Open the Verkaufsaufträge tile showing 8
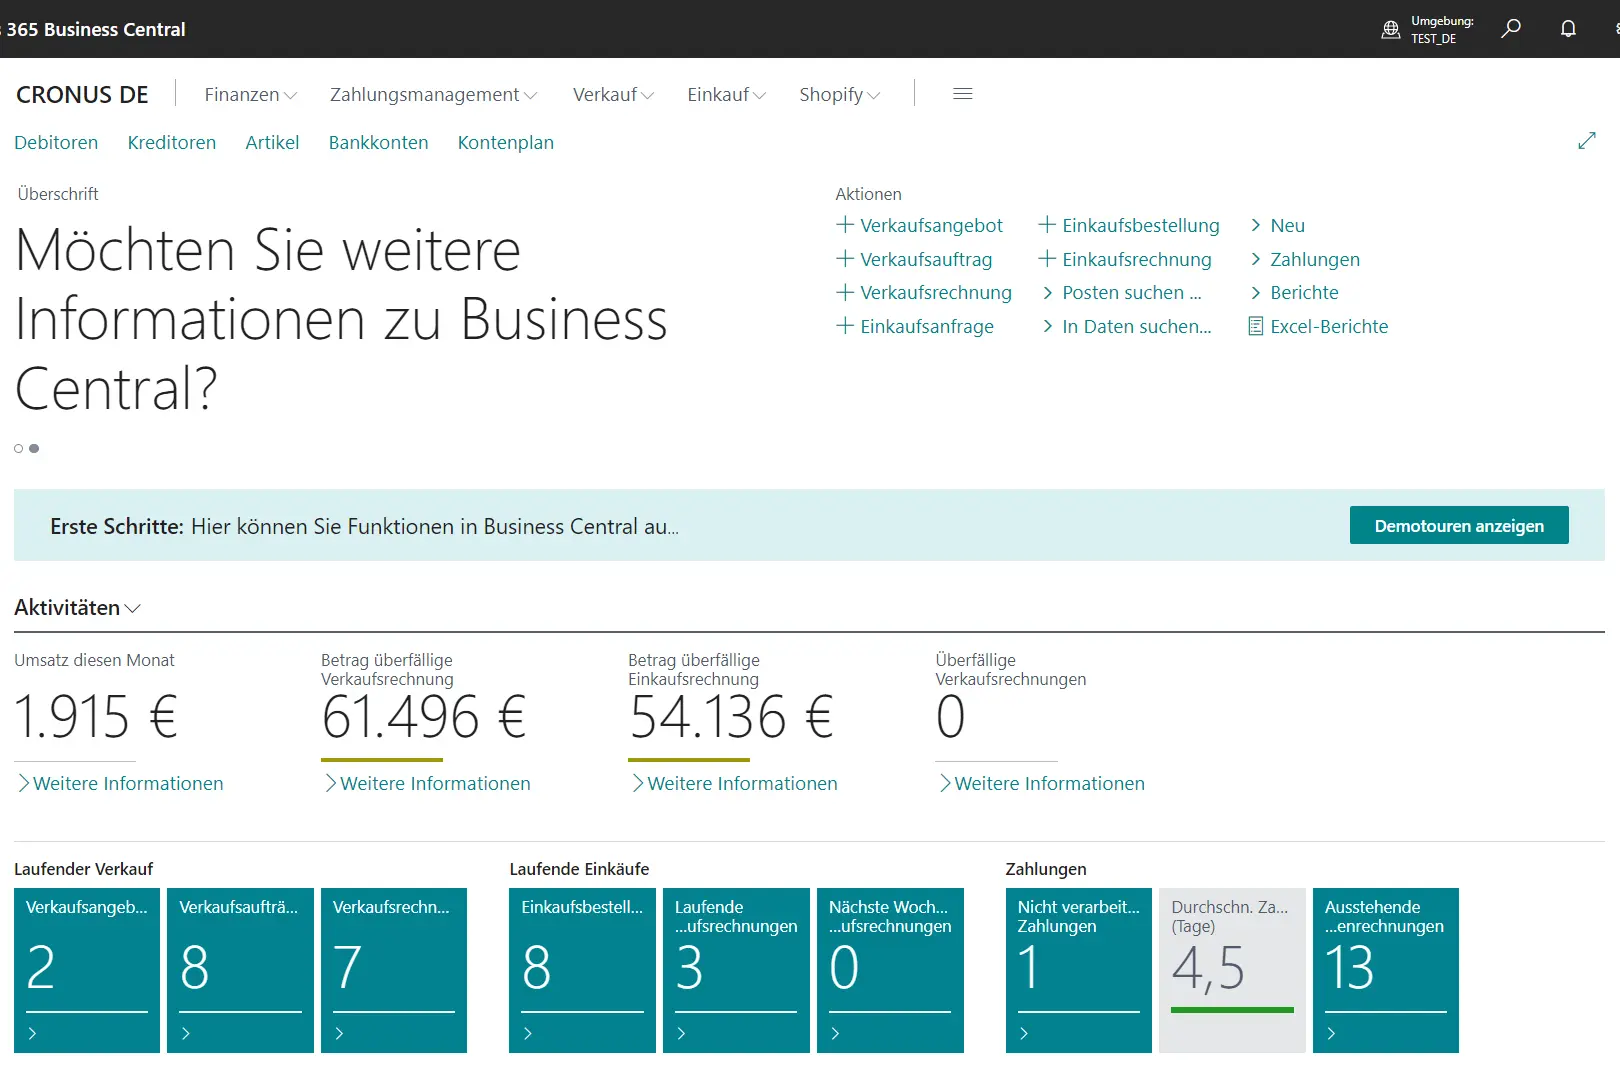Screen dimensions: 1620x1080 click(x=240, y=969)
